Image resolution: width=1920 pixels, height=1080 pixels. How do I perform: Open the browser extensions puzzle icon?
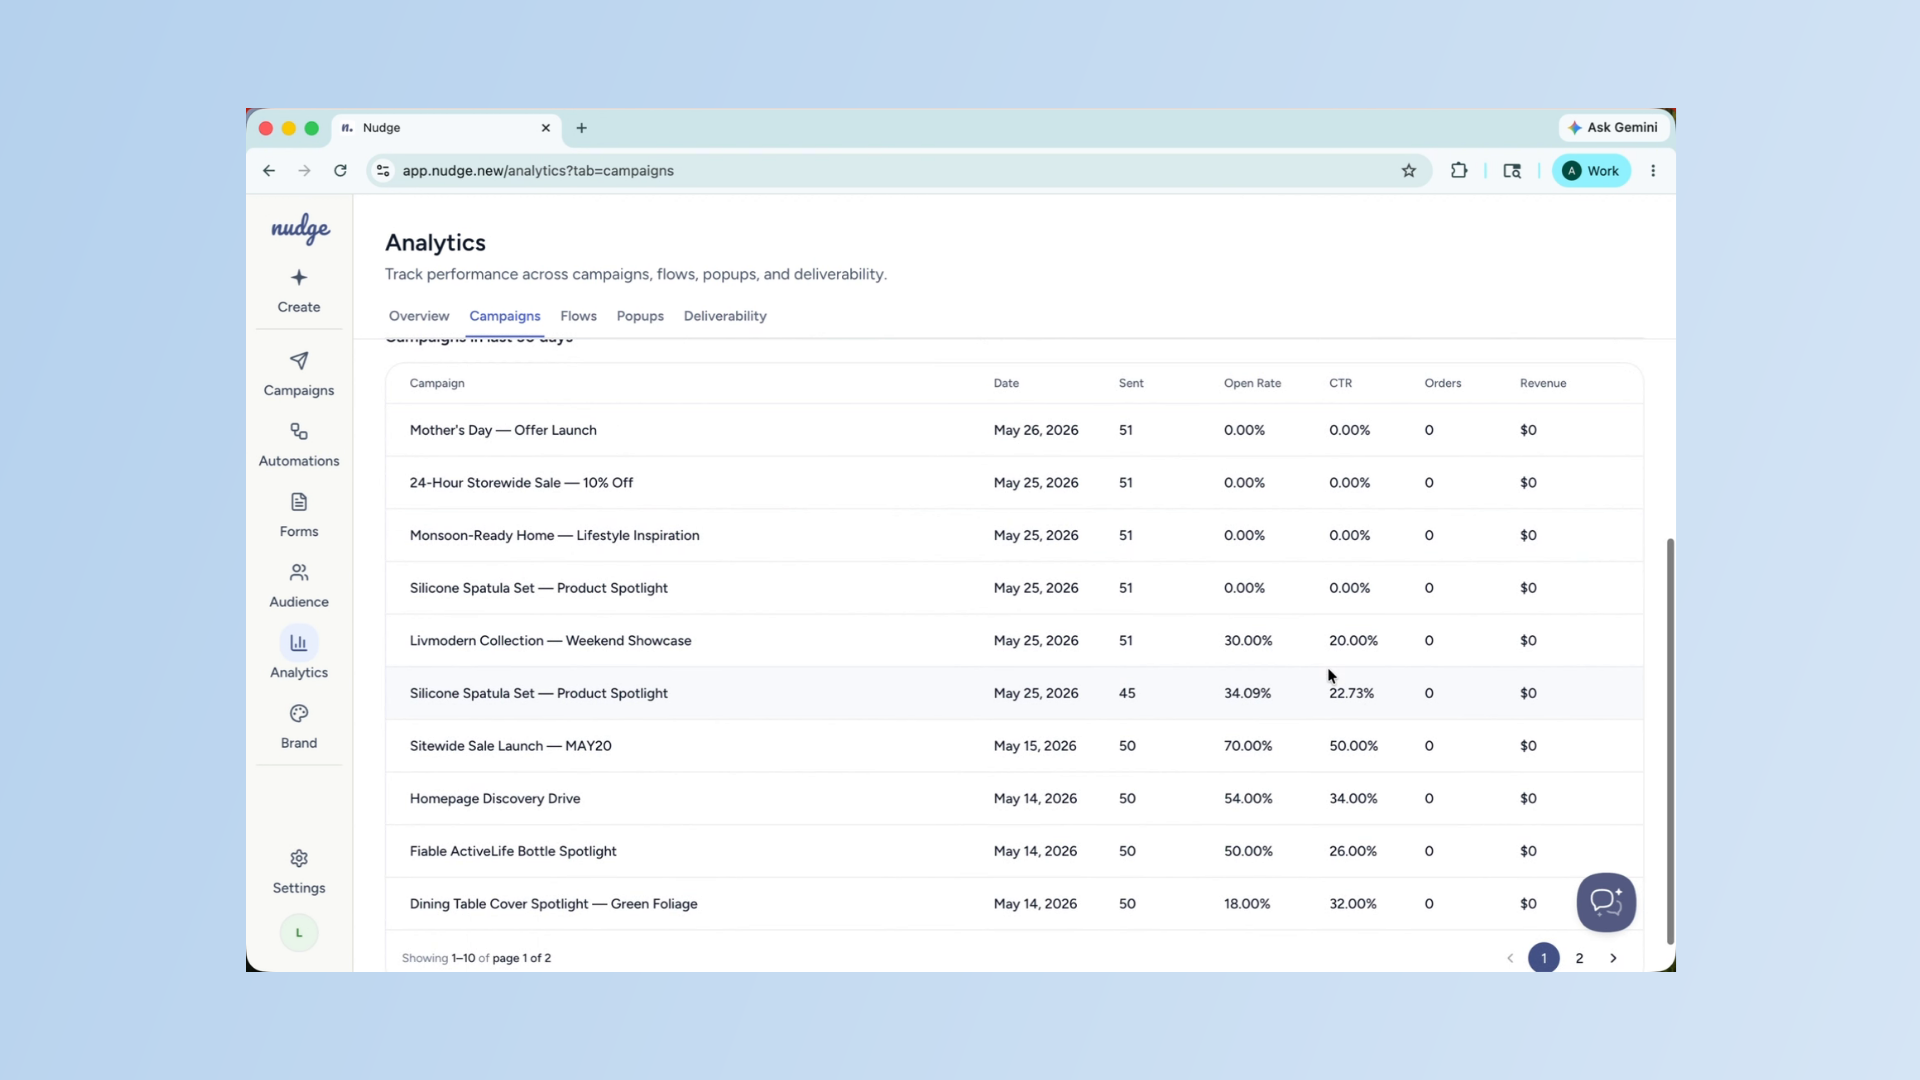pos(1459,171)
